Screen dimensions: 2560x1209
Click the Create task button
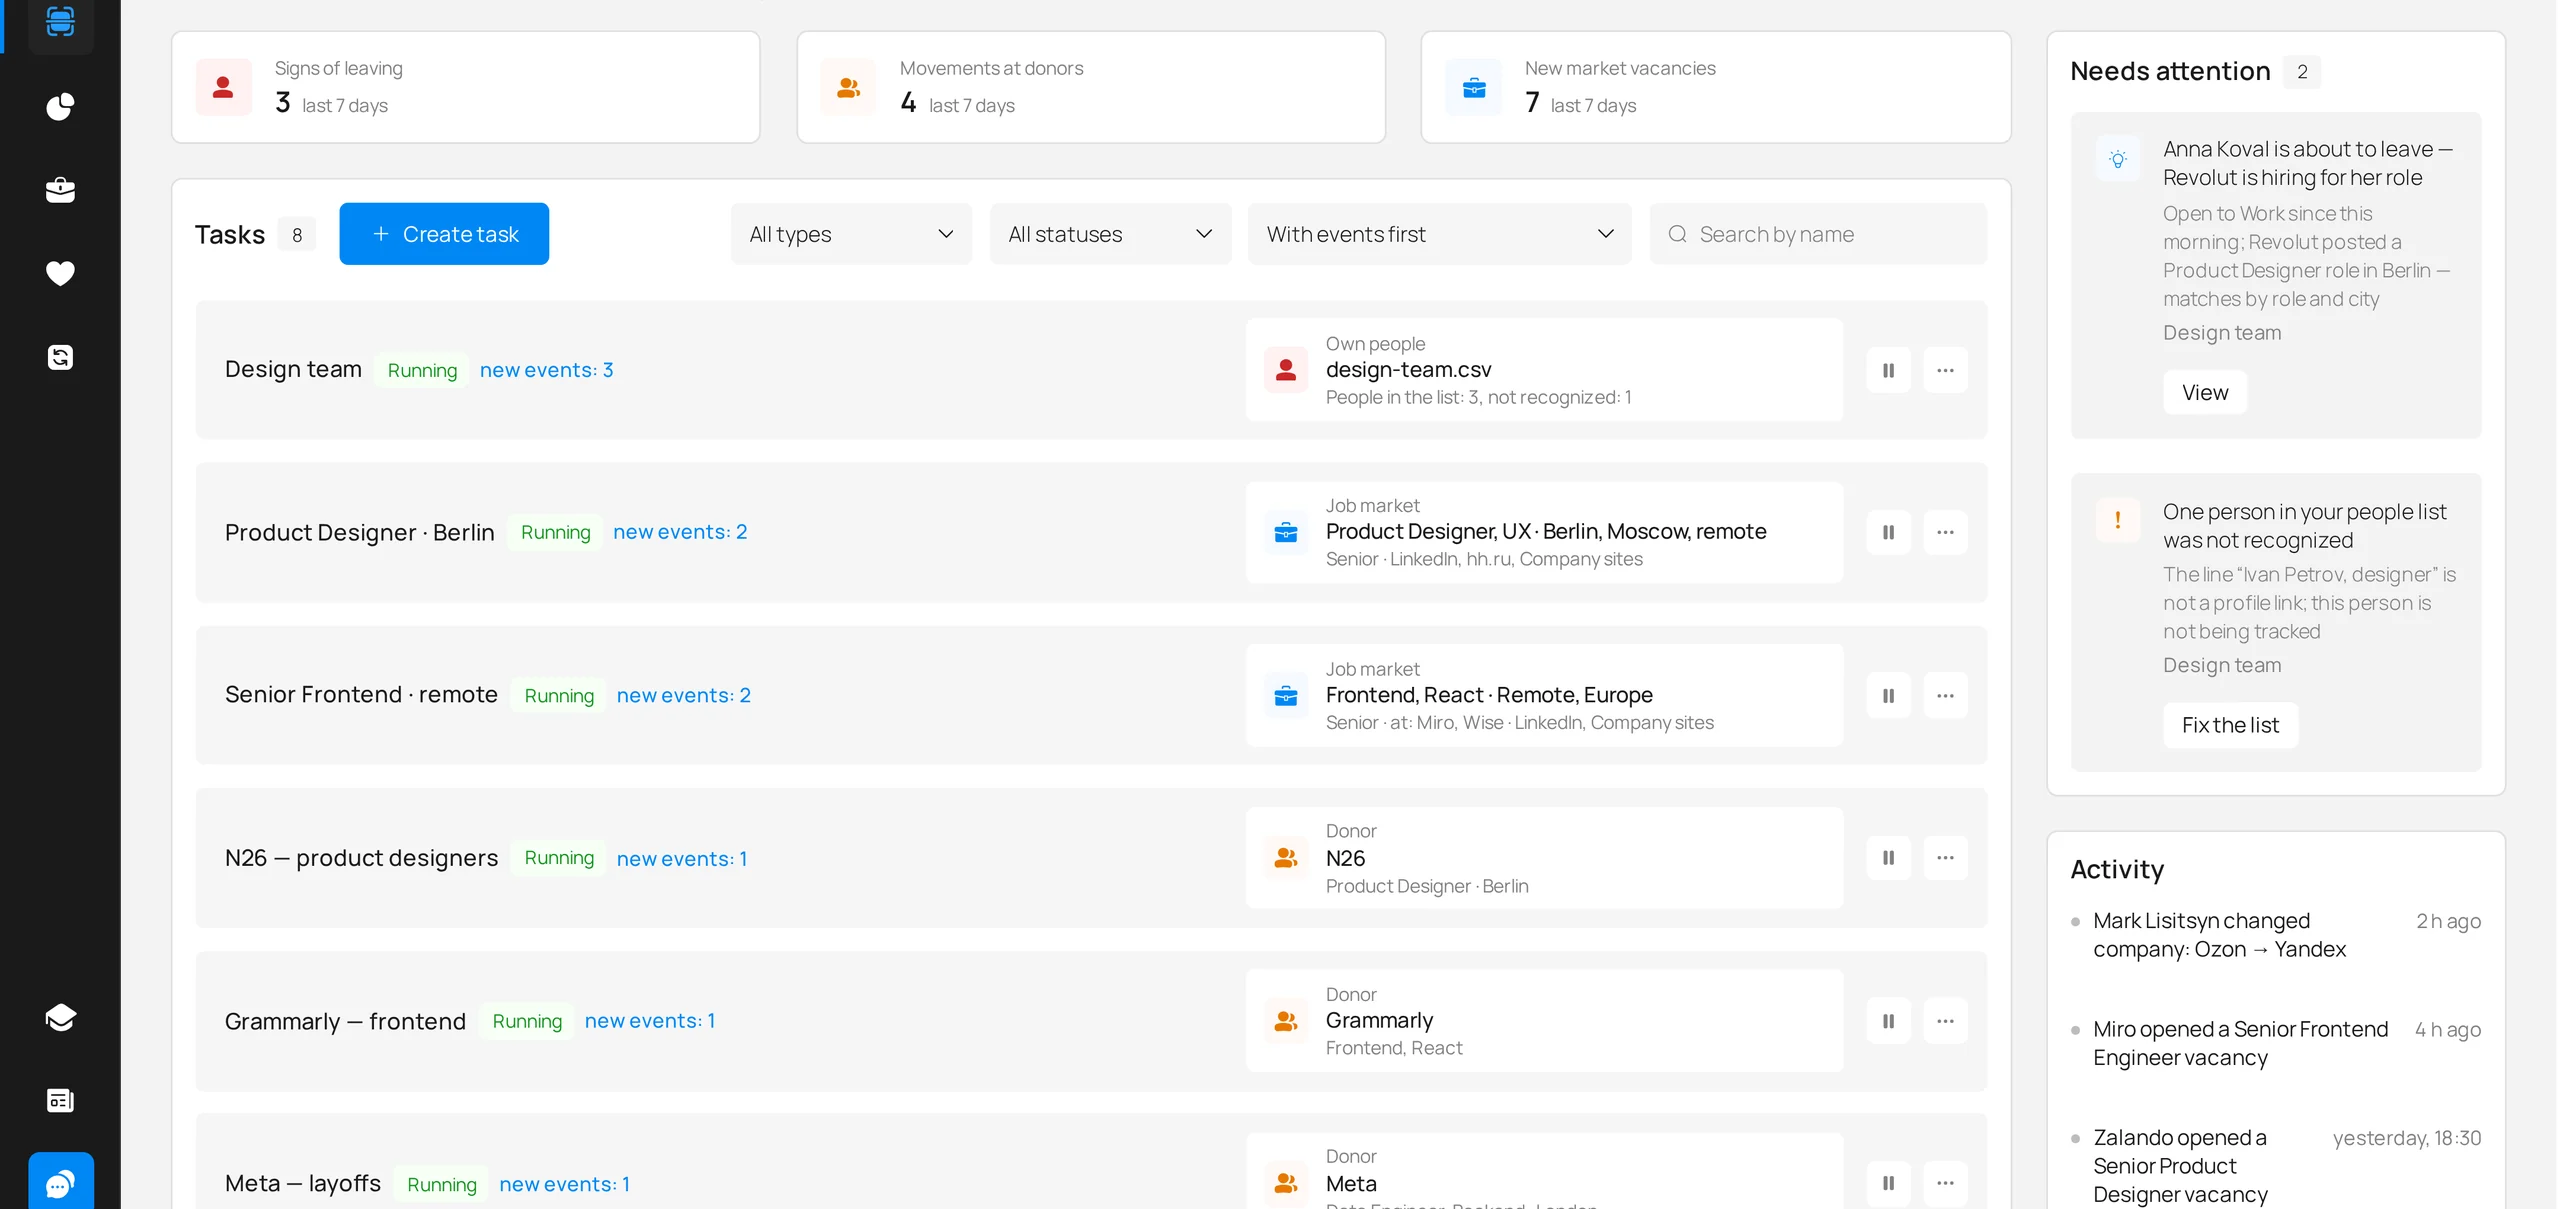click(x=444, y=234)
